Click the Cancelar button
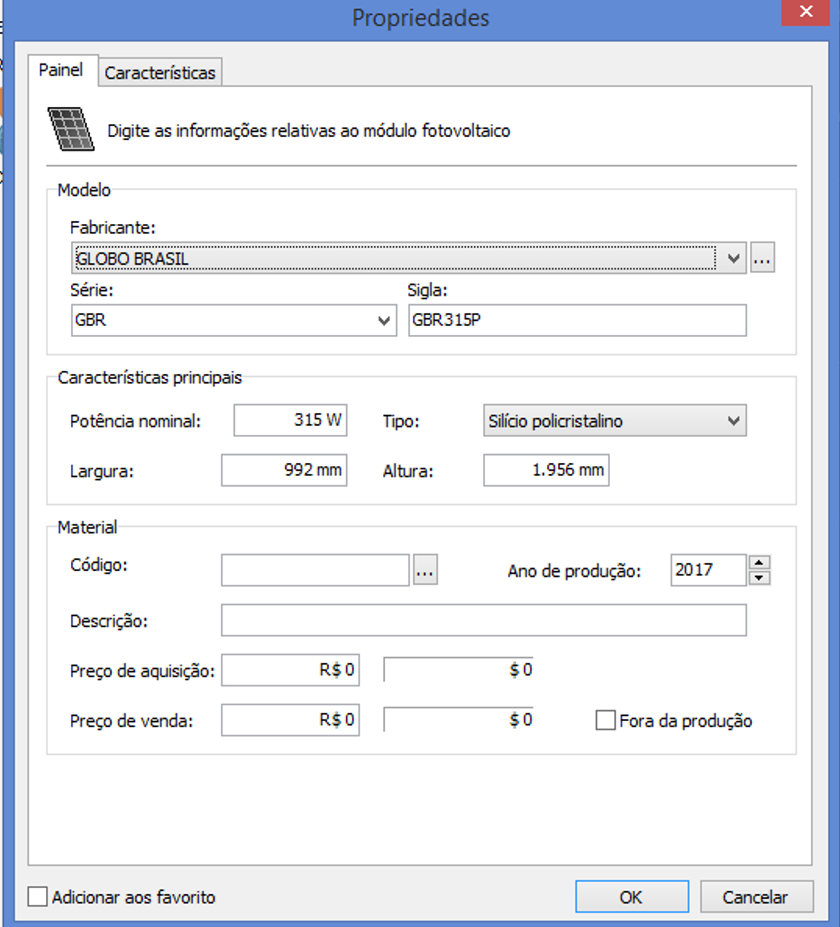 [755, 897]
